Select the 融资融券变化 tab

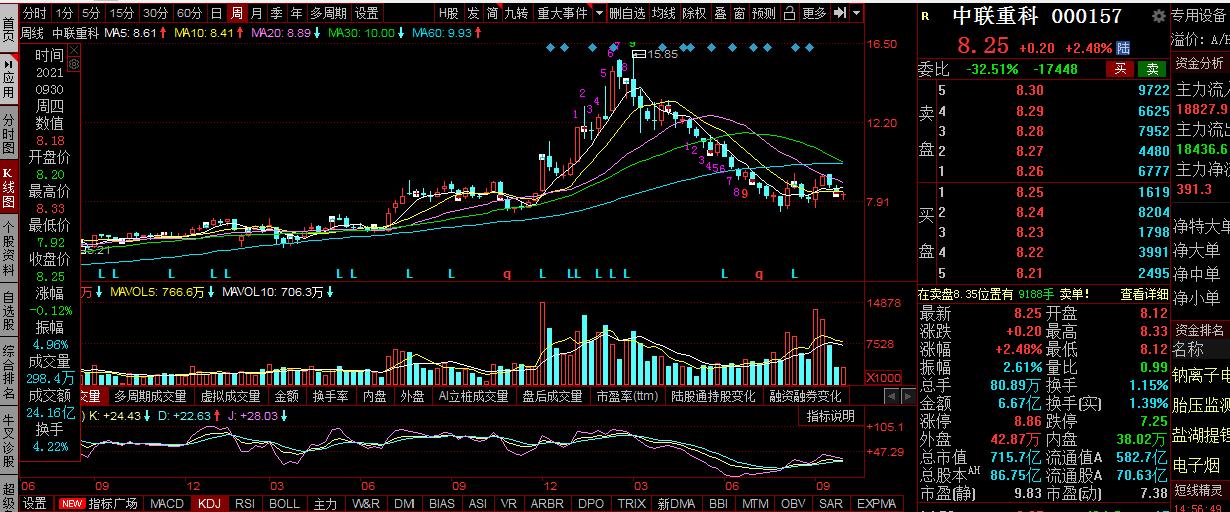[x=805, y=396]
